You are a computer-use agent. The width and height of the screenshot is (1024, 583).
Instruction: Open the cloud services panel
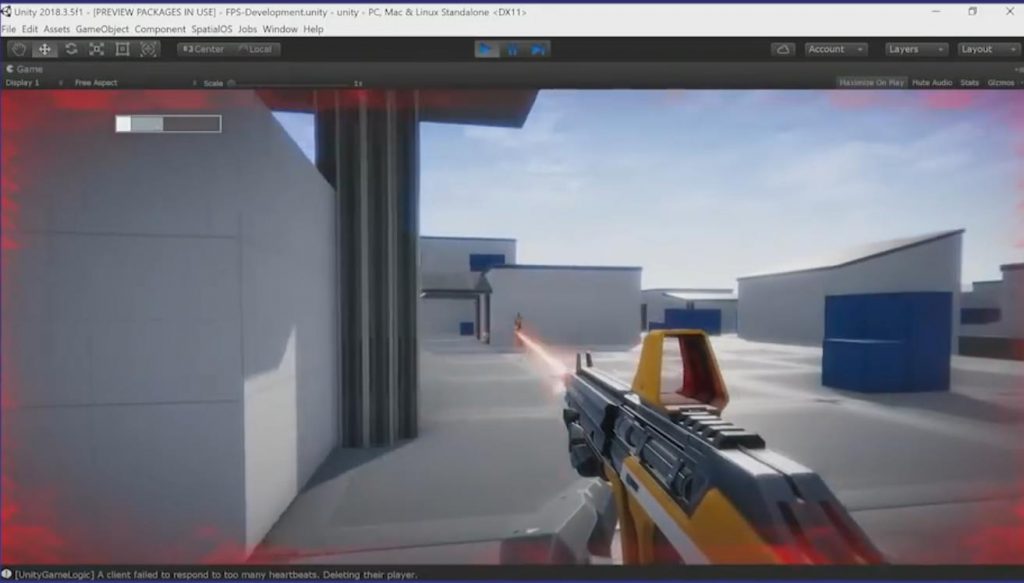tap(783, 49)
